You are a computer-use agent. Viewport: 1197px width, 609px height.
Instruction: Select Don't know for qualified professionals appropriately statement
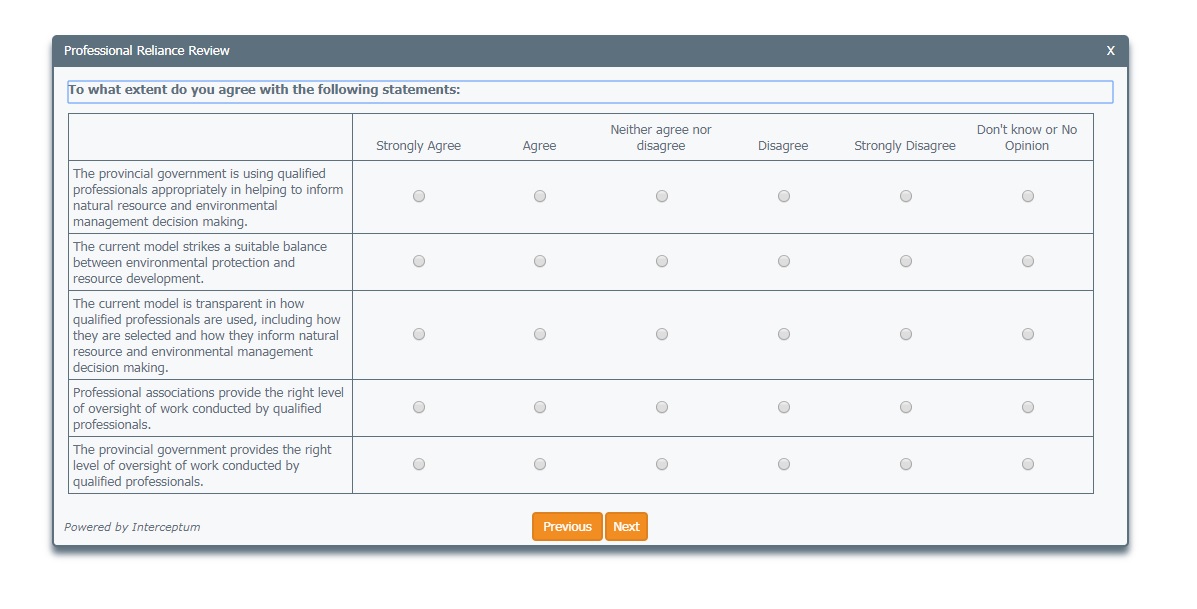[1028, 197]
